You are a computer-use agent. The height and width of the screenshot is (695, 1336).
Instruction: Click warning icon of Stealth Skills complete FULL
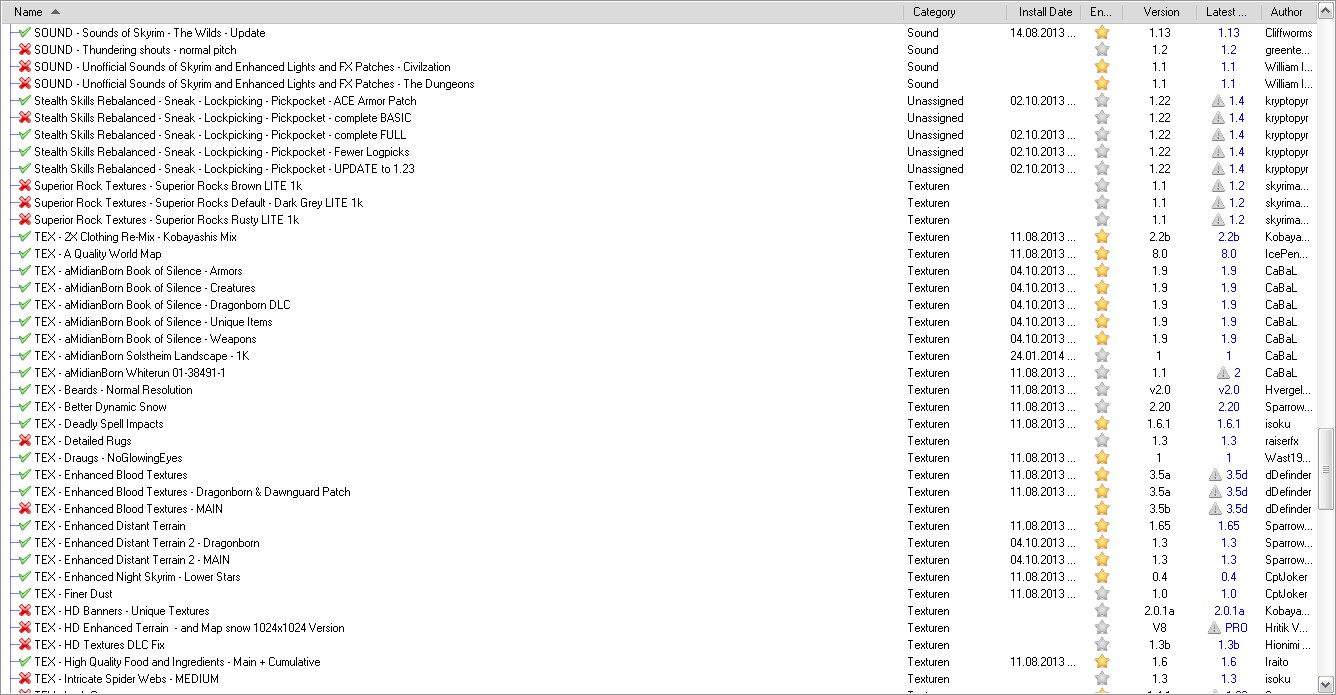pos(1217,135)
